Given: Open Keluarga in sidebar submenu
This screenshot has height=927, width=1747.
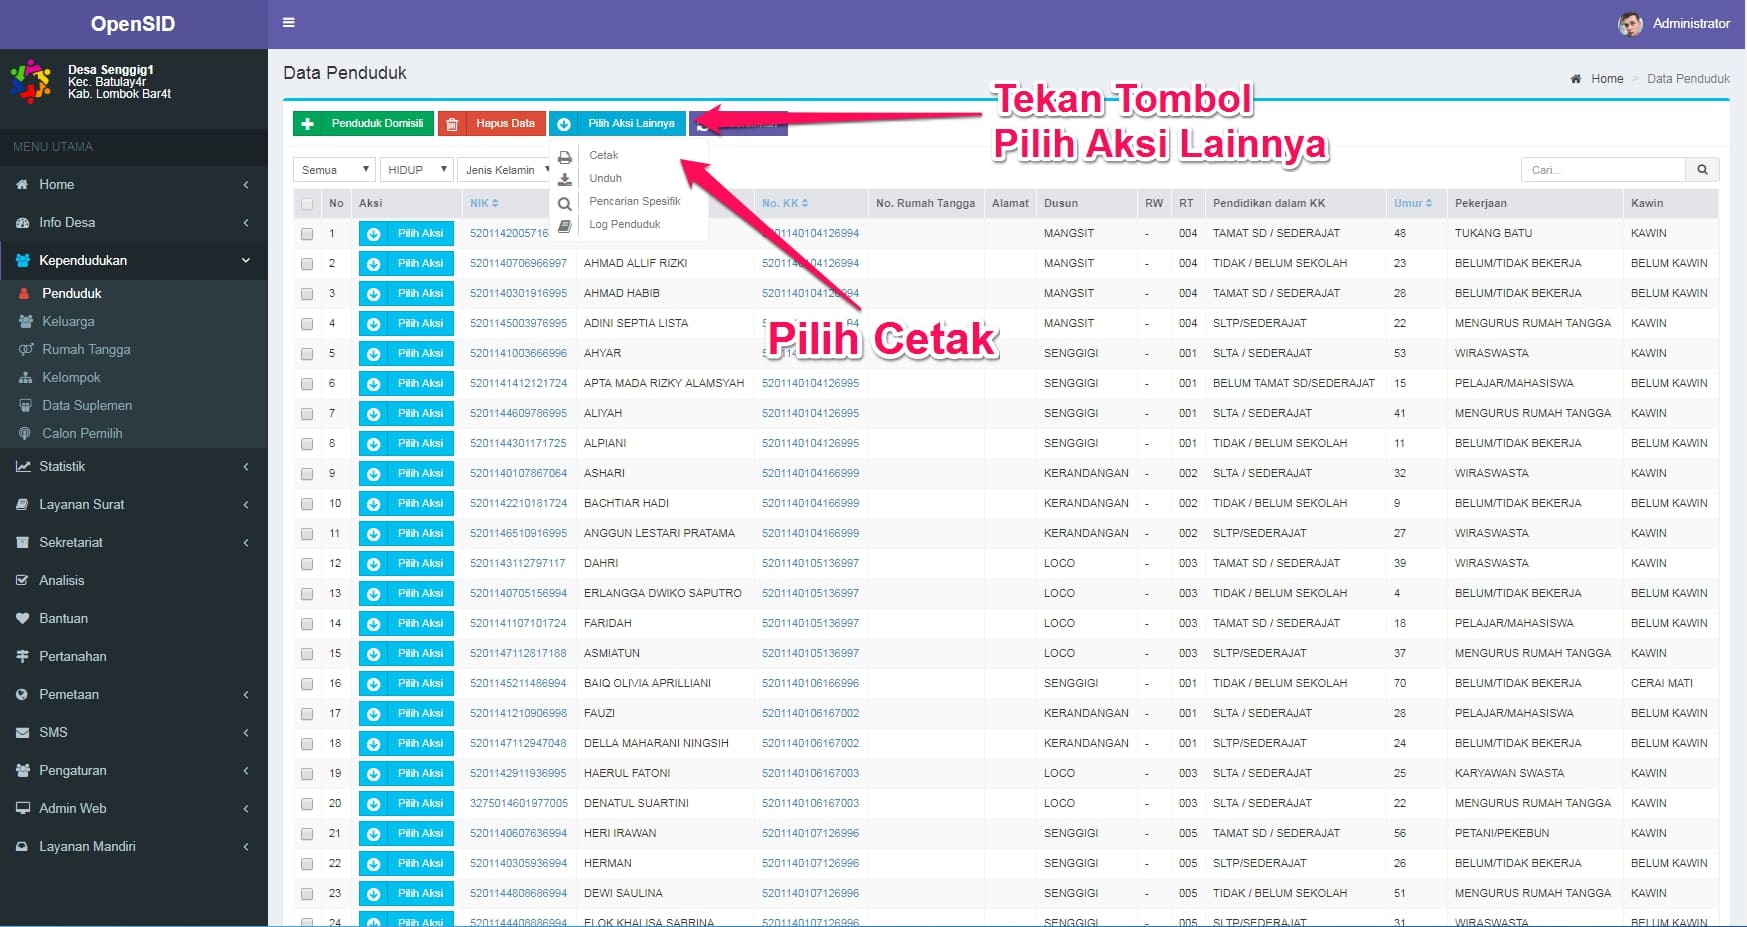Looking at the screenshot, I should (x=68, y=321).
